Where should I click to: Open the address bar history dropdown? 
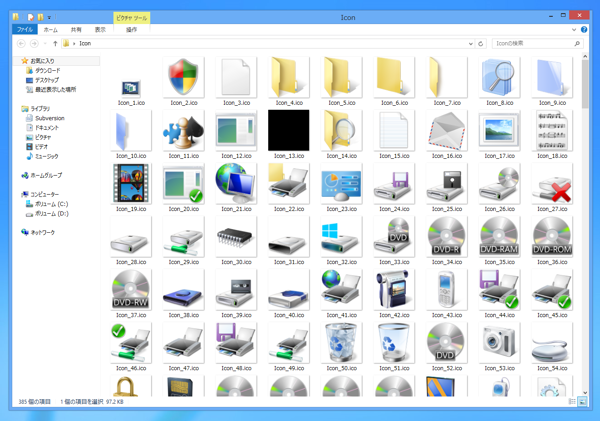[x=471, y=44]
